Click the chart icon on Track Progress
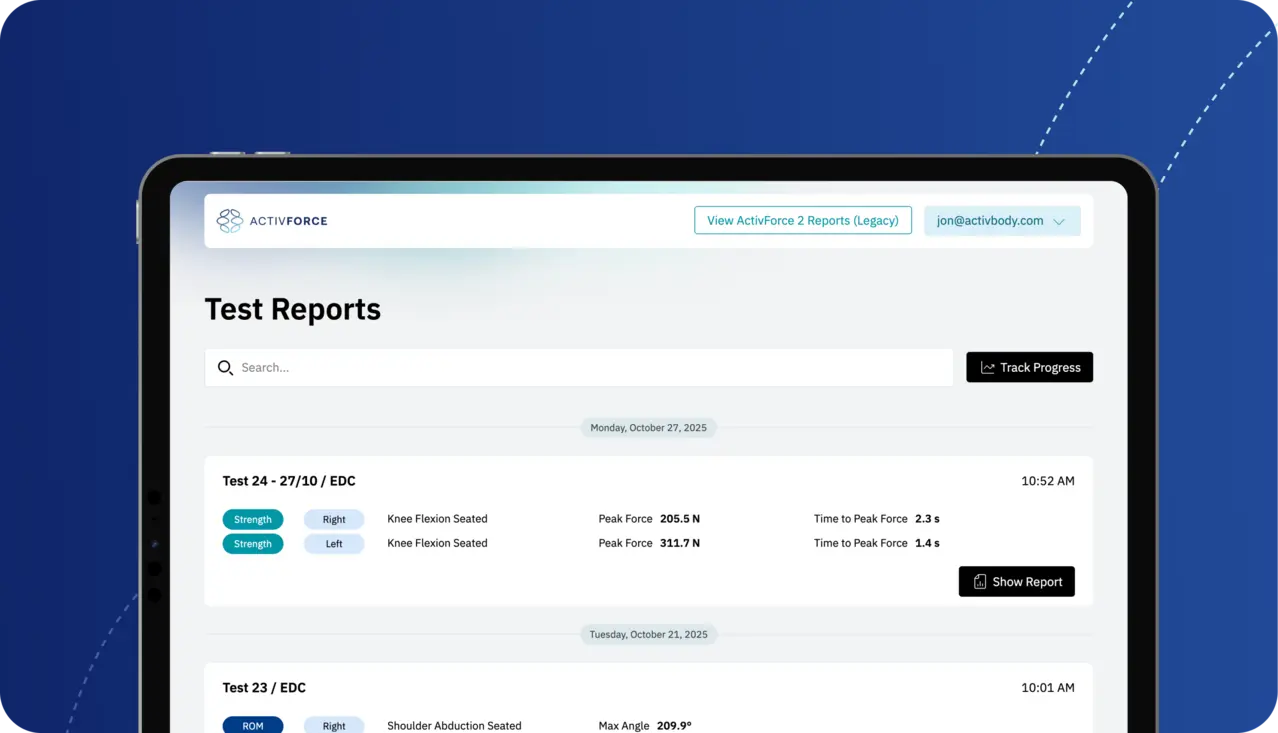This screenshot has width=1278, height=733. pyautogui.click(x=987, y=368)
